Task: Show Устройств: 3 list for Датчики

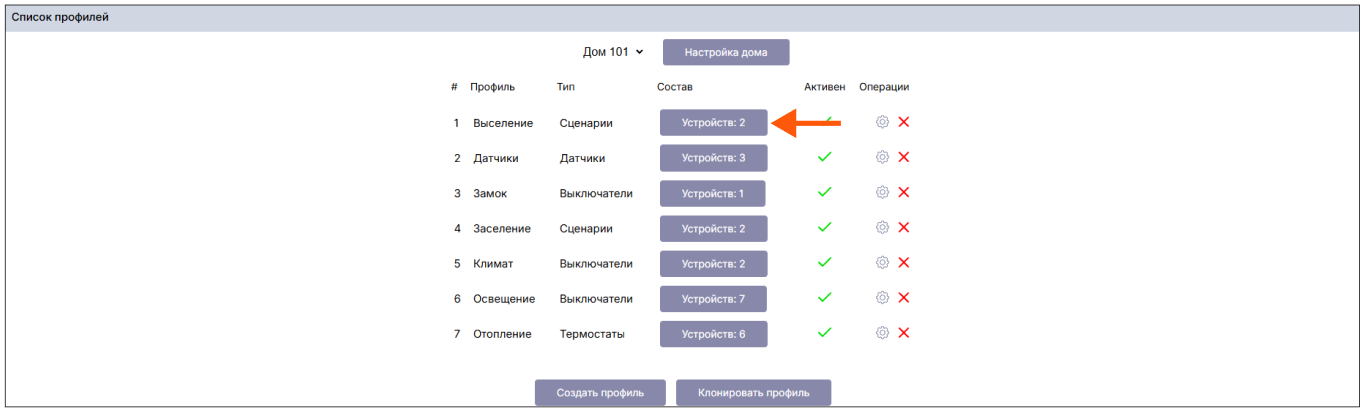Action: [713, 158]
